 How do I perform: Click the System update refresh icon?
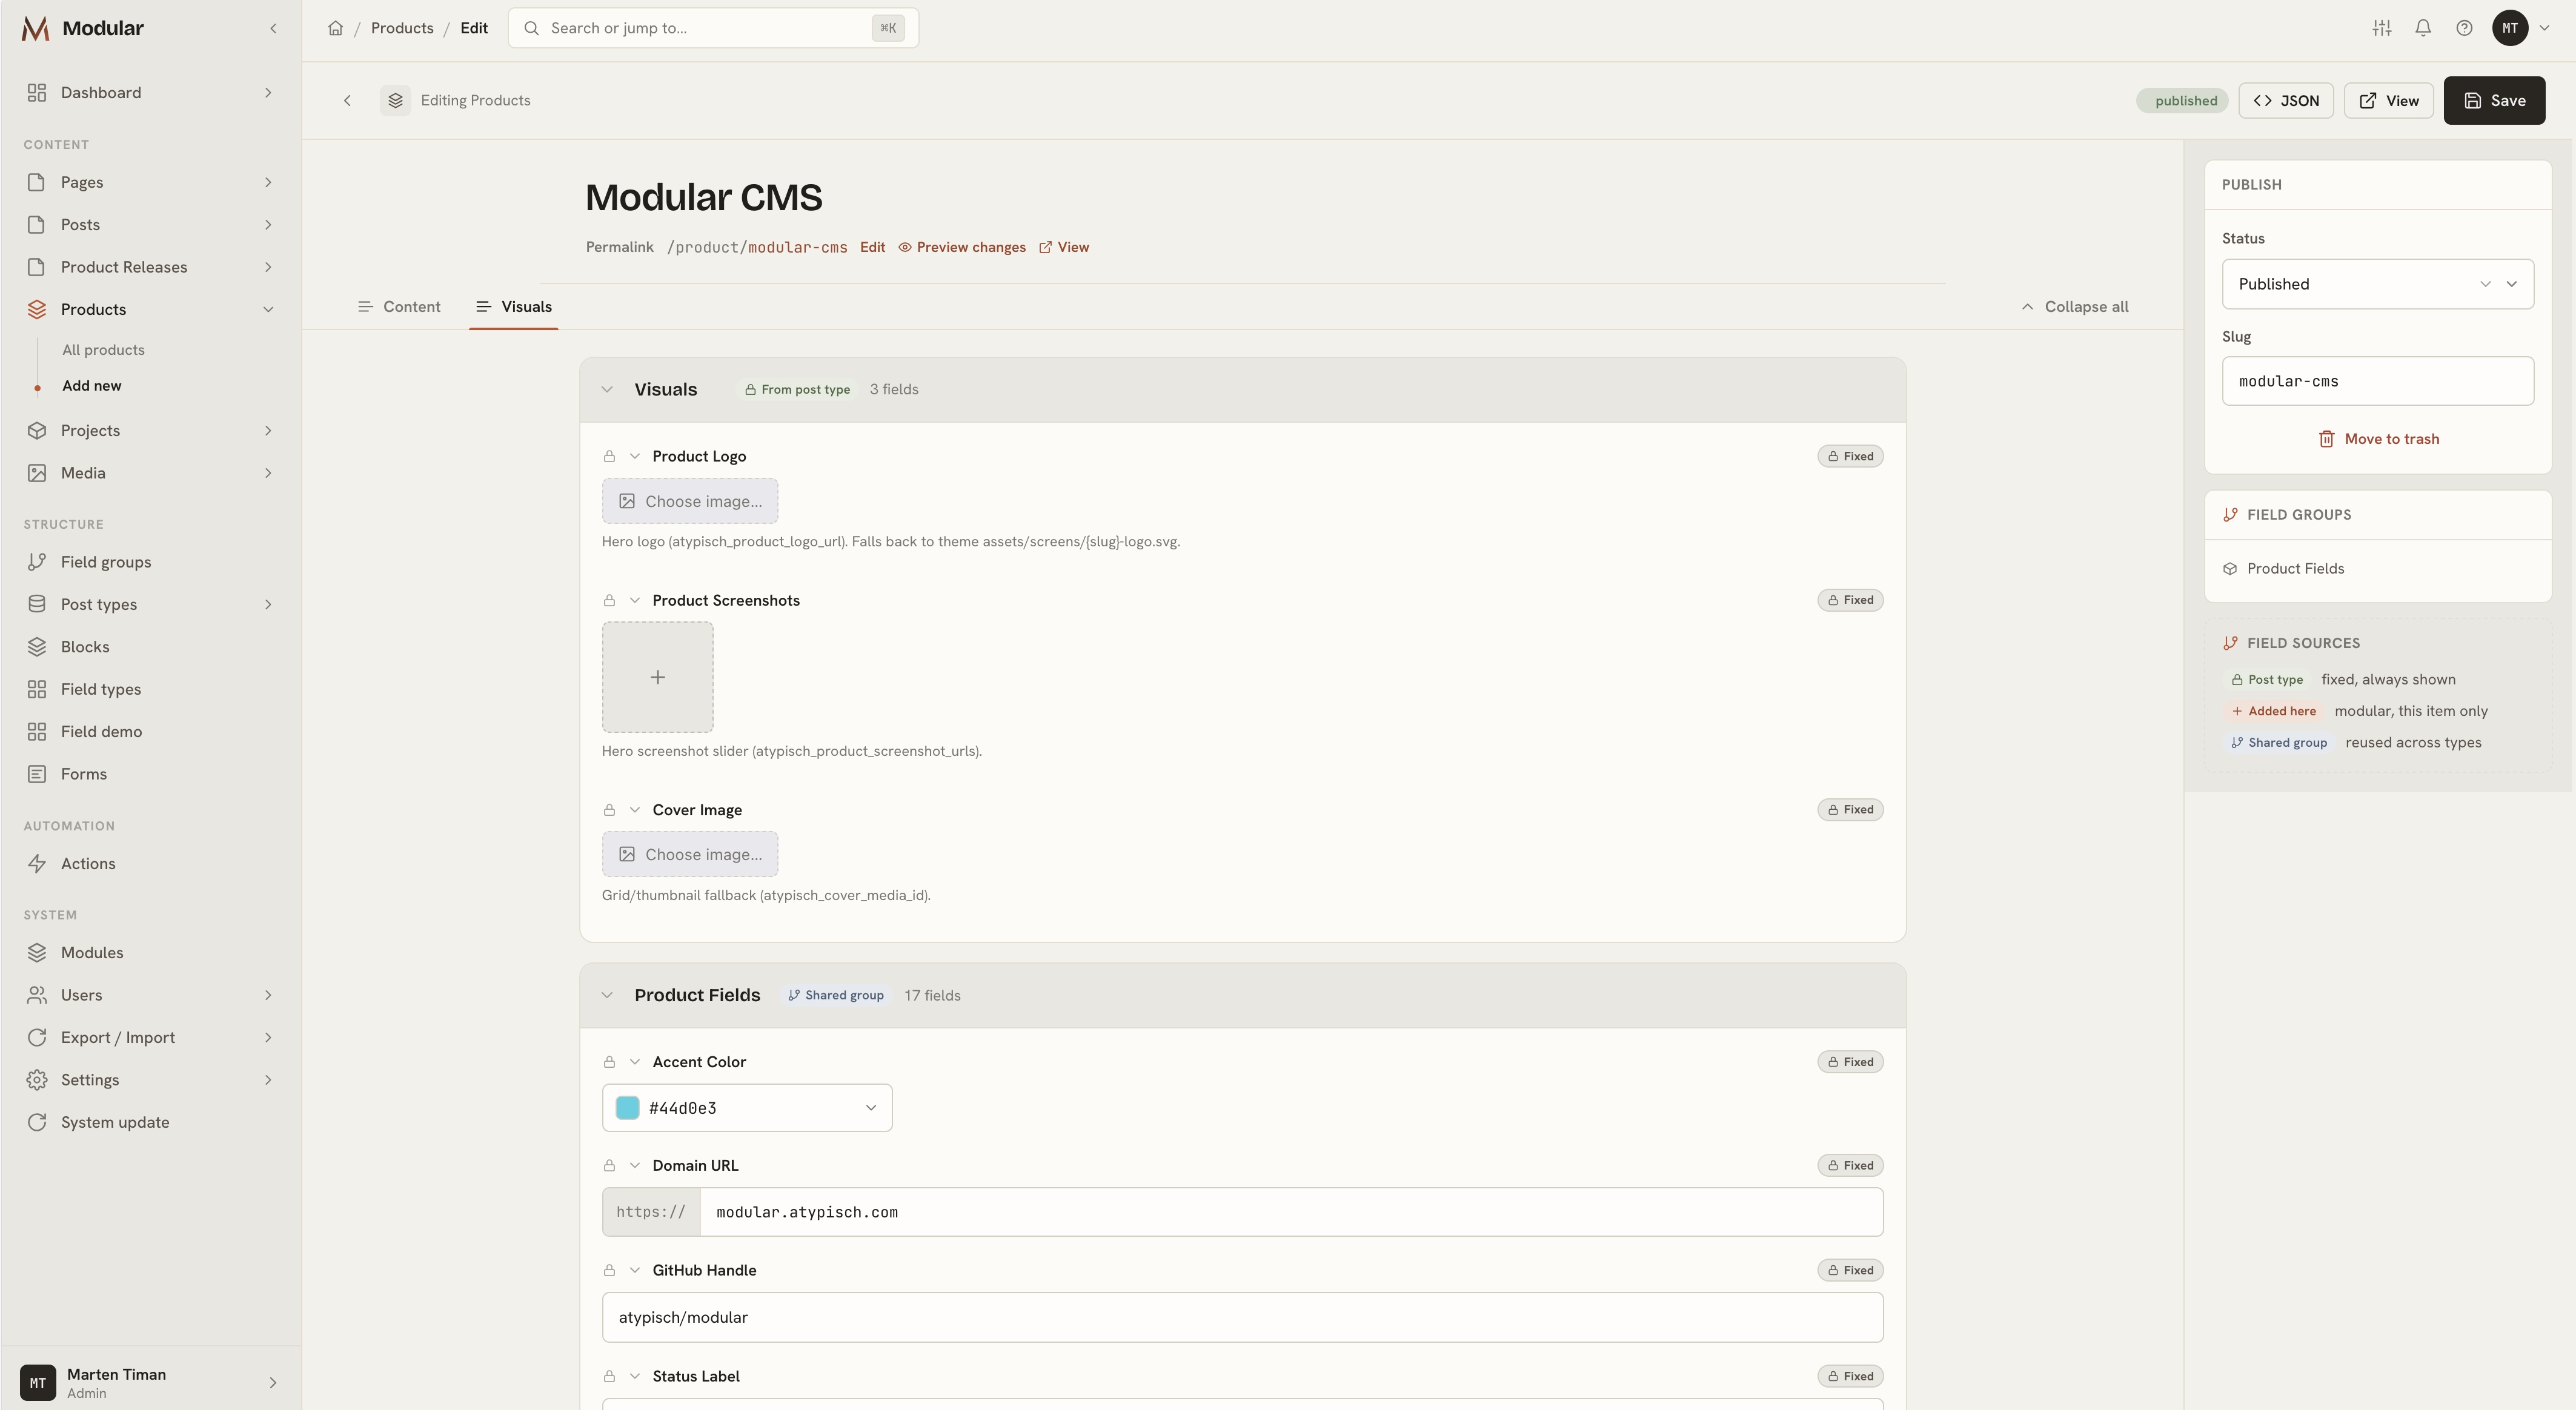pos(37,1122)
